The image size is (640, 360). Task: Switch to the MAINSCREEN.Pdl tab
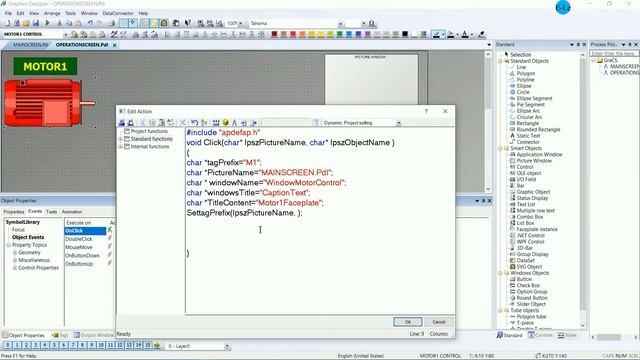tap(30, 45)
